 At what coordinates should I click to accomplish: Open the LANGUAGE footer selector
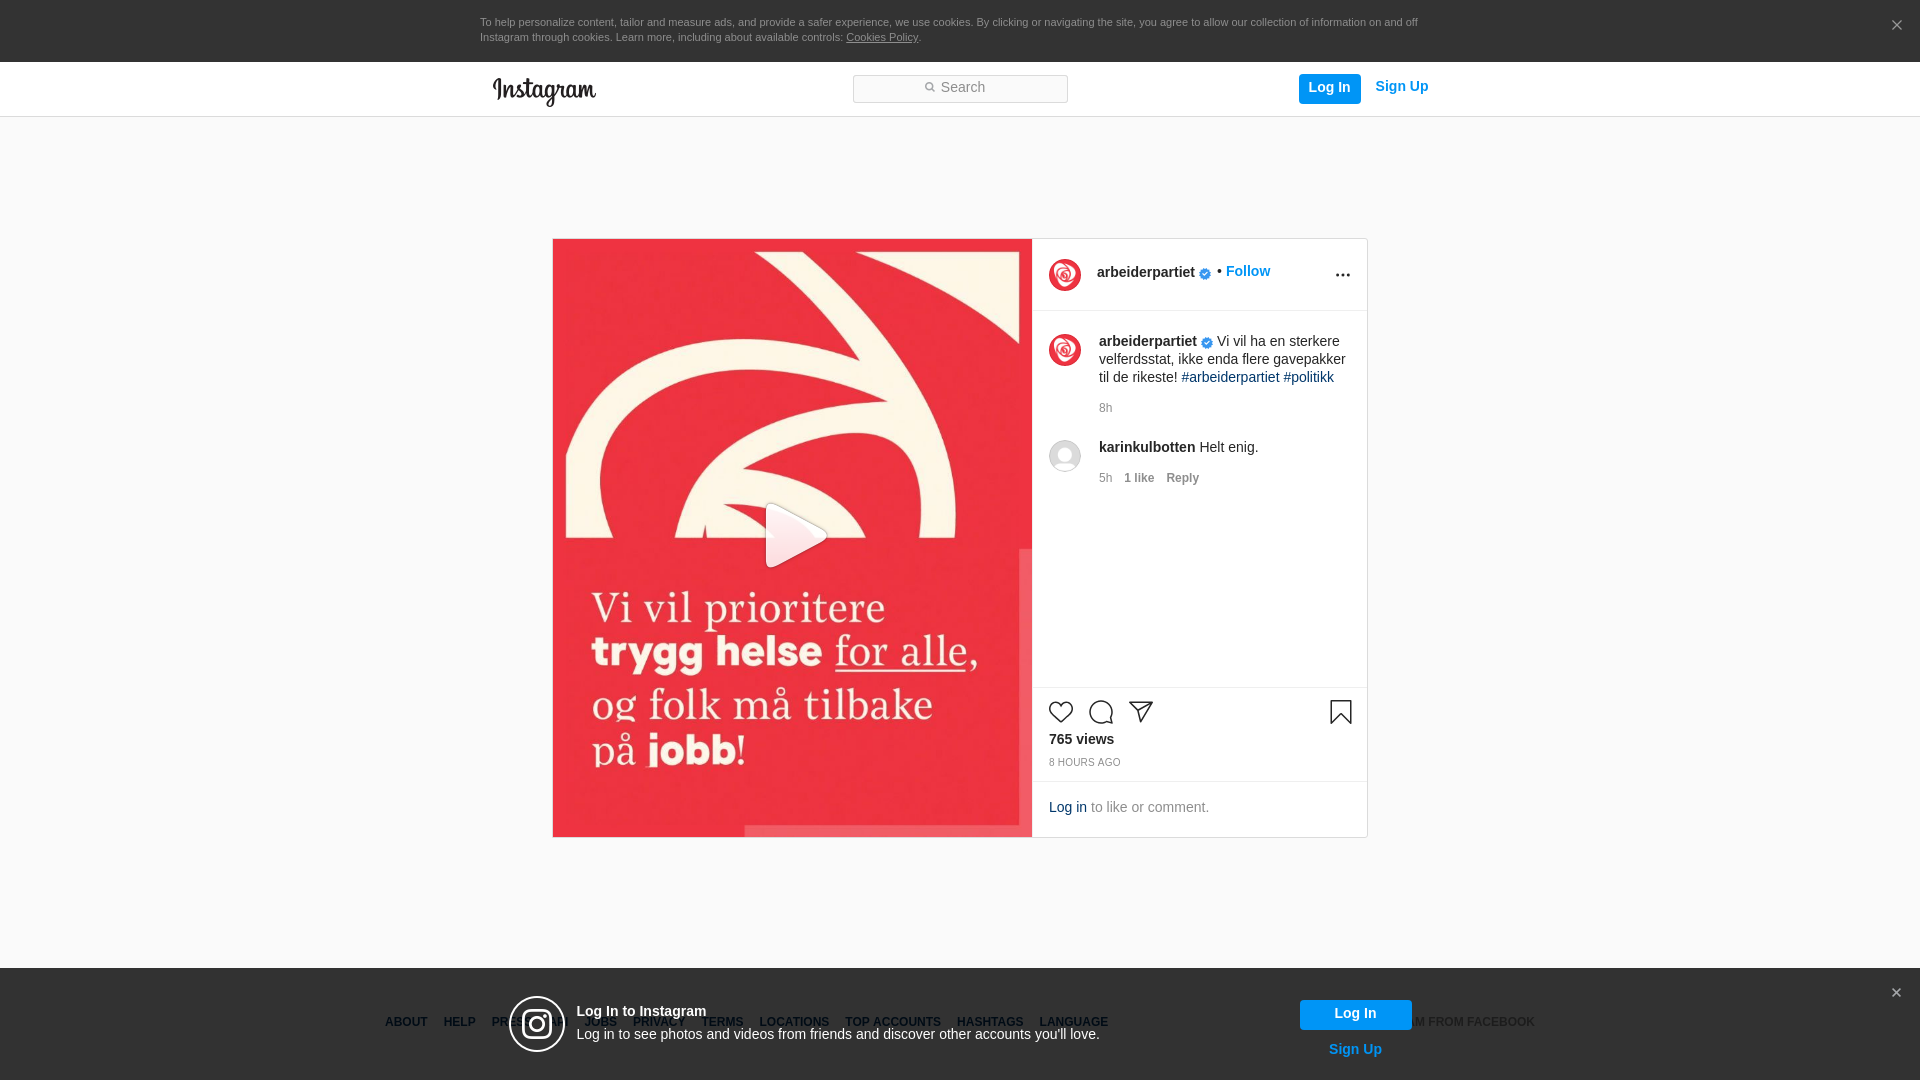tap(1073, 1022)
